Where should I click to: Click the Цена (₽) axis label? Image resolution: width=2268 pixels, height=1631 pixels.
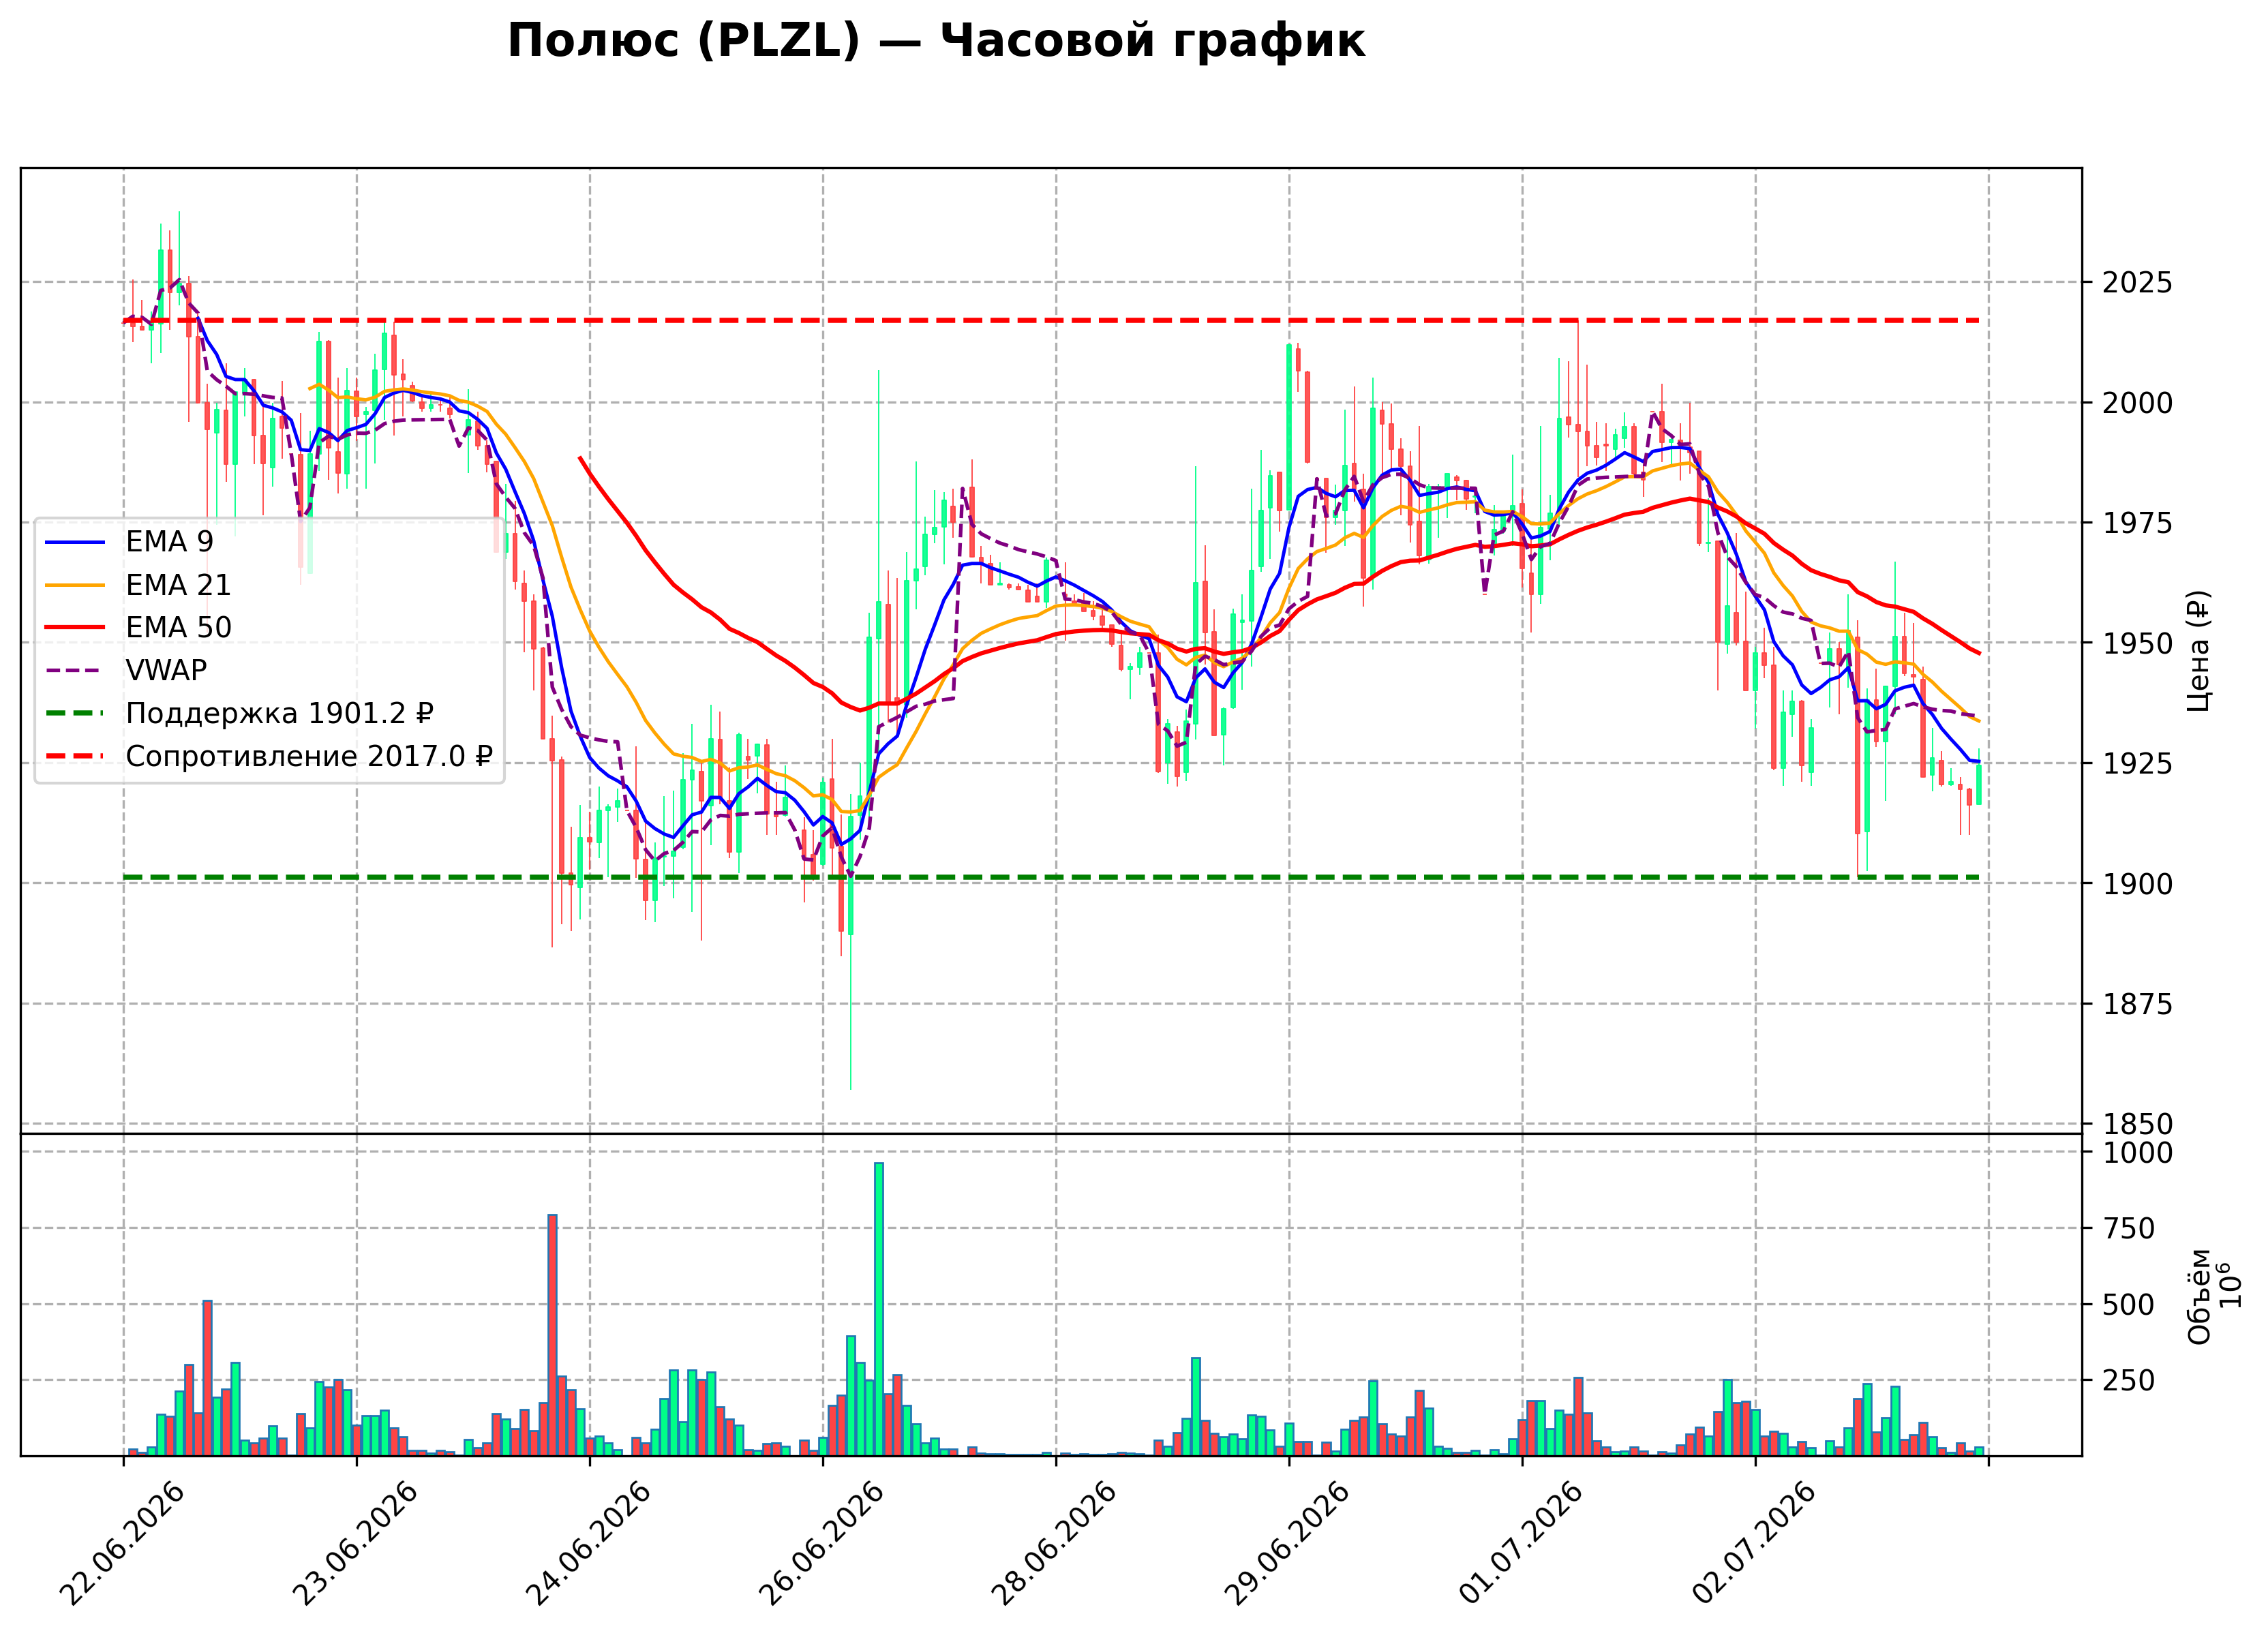(x=2198, y=651)
